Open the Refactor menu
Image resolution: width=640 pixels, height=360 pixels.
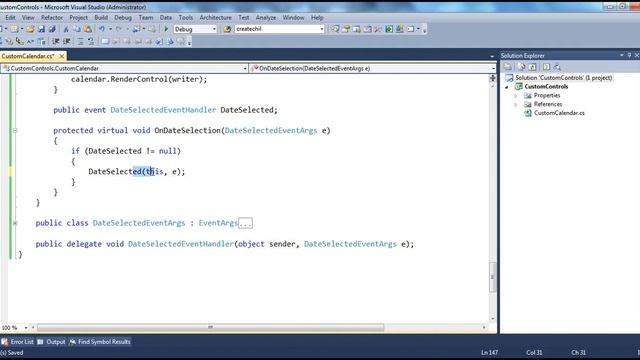(52, 18)
